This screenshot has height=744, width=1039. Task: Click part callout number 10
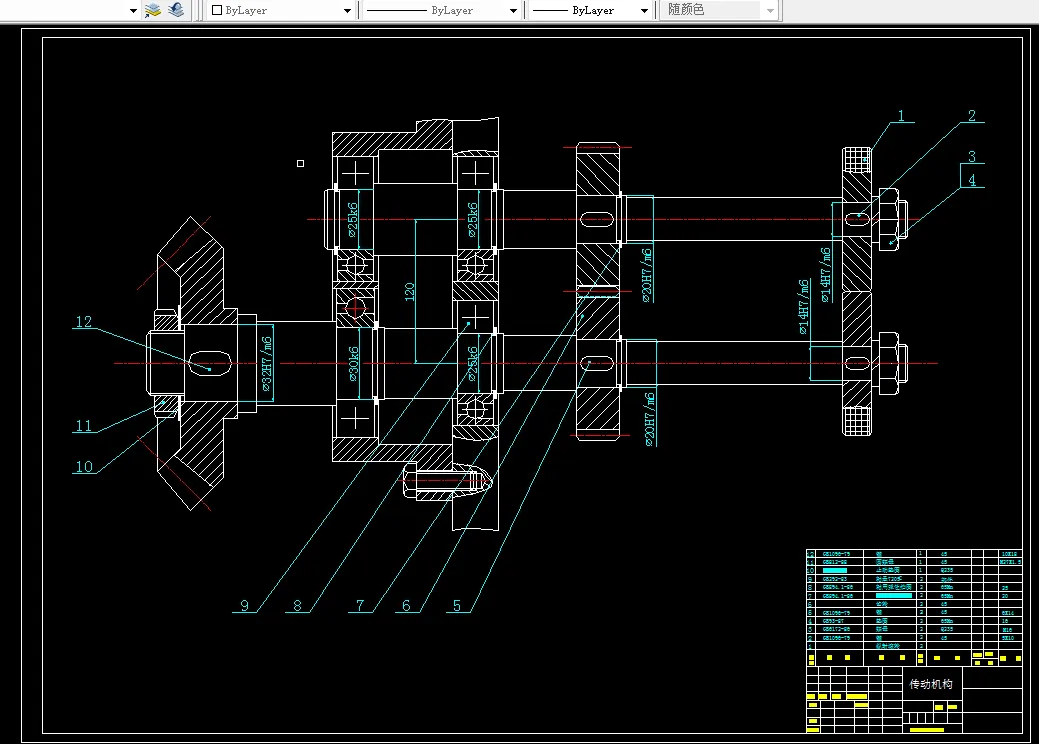click(x=84, y=467)
